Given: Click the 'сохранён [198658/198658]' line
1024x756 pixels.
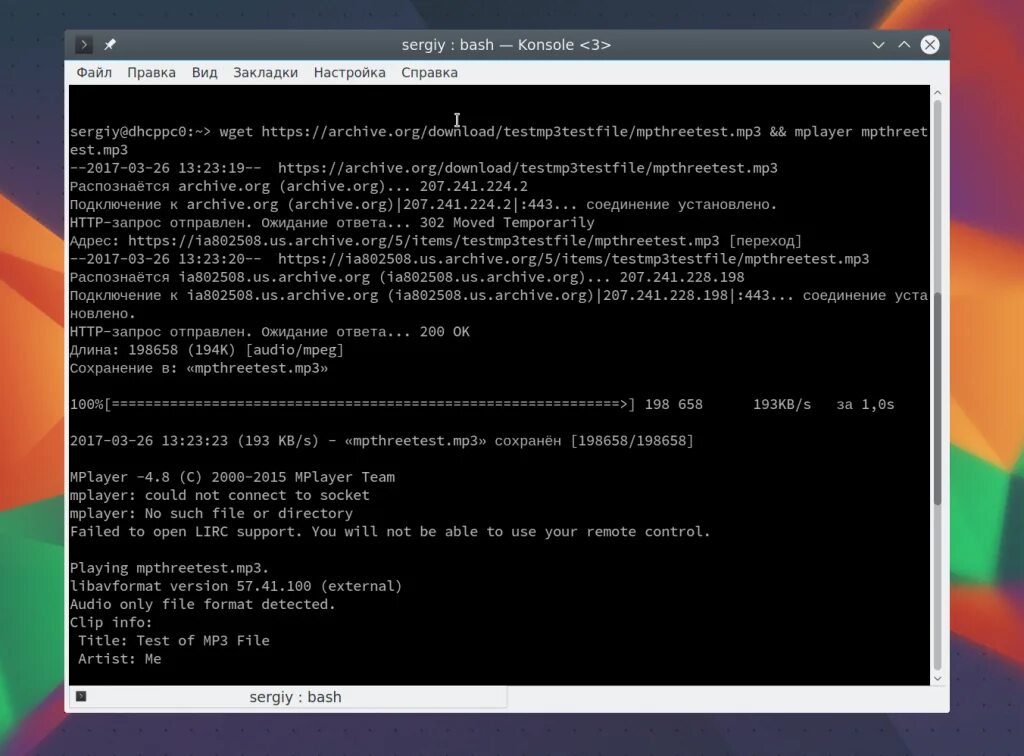Looking at the screenshot, I should point(381,441).
